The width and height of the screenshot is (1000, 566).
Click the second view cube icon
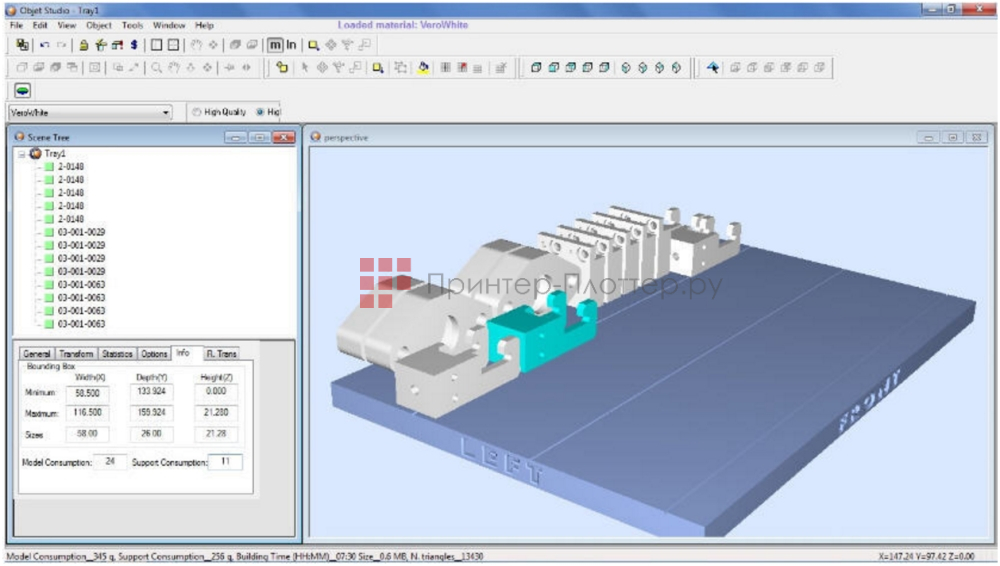click(554, 68)
